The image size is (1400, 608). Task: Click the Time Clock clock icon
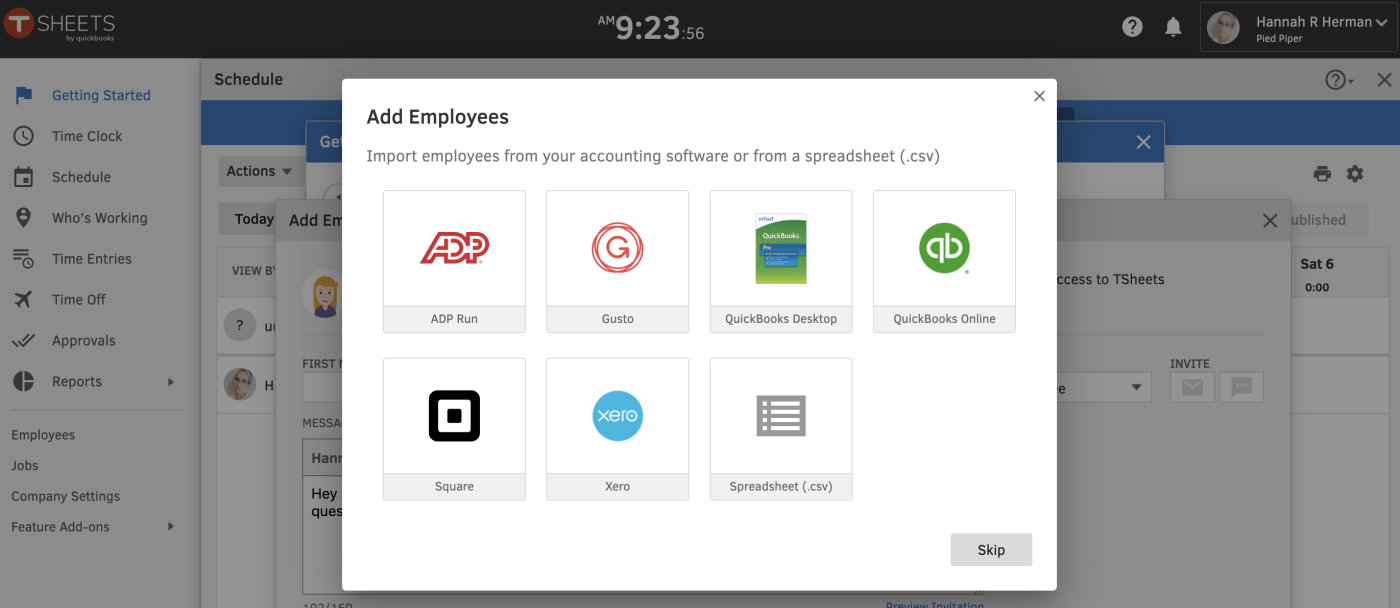23,136
